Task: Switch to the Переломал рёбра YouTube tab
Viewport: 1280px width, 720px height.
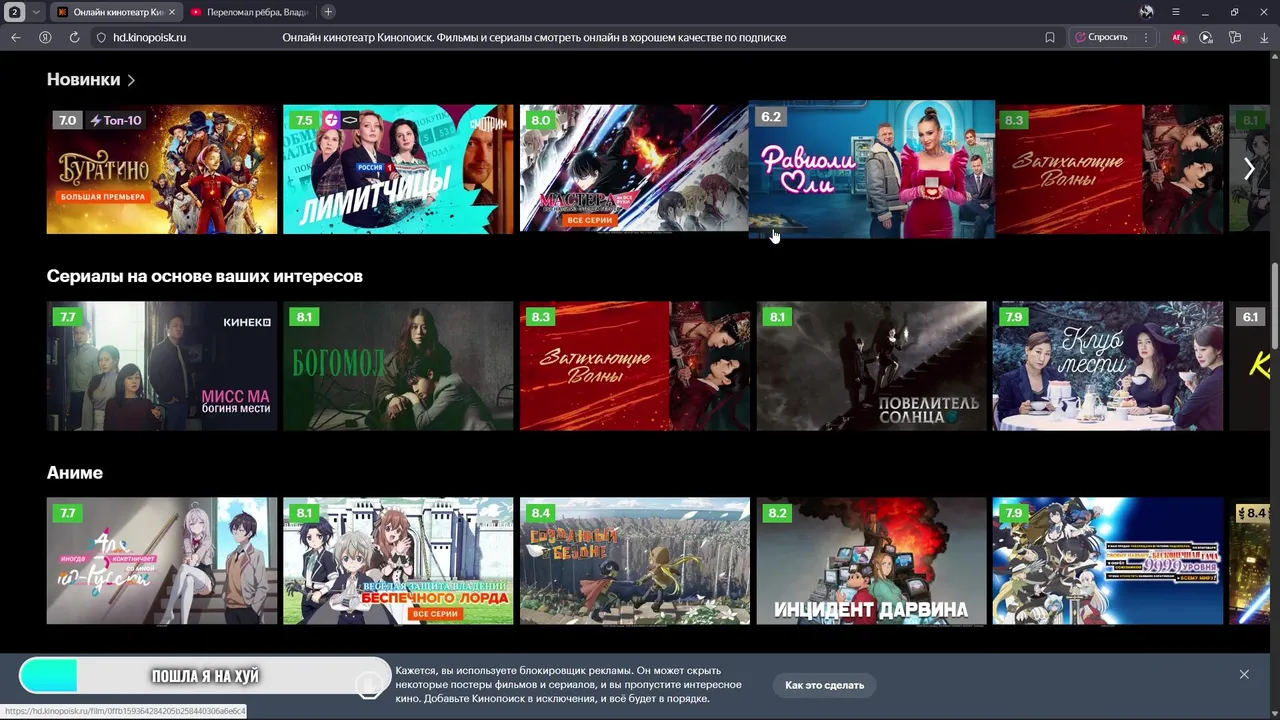Action: click(x=248, y=12)
